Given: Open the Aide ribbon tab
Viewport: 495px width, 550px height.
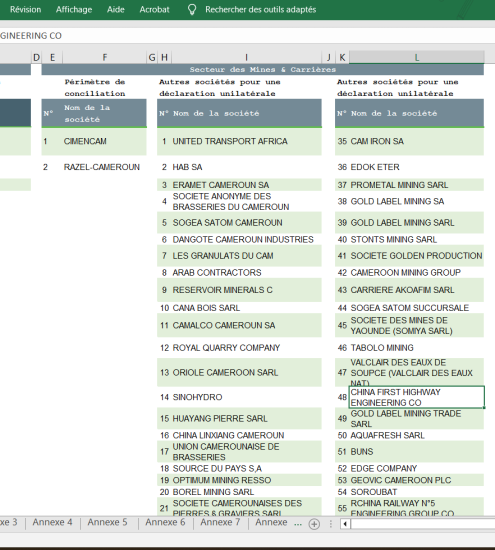Looking at the screenshot, I should [115, 9].
